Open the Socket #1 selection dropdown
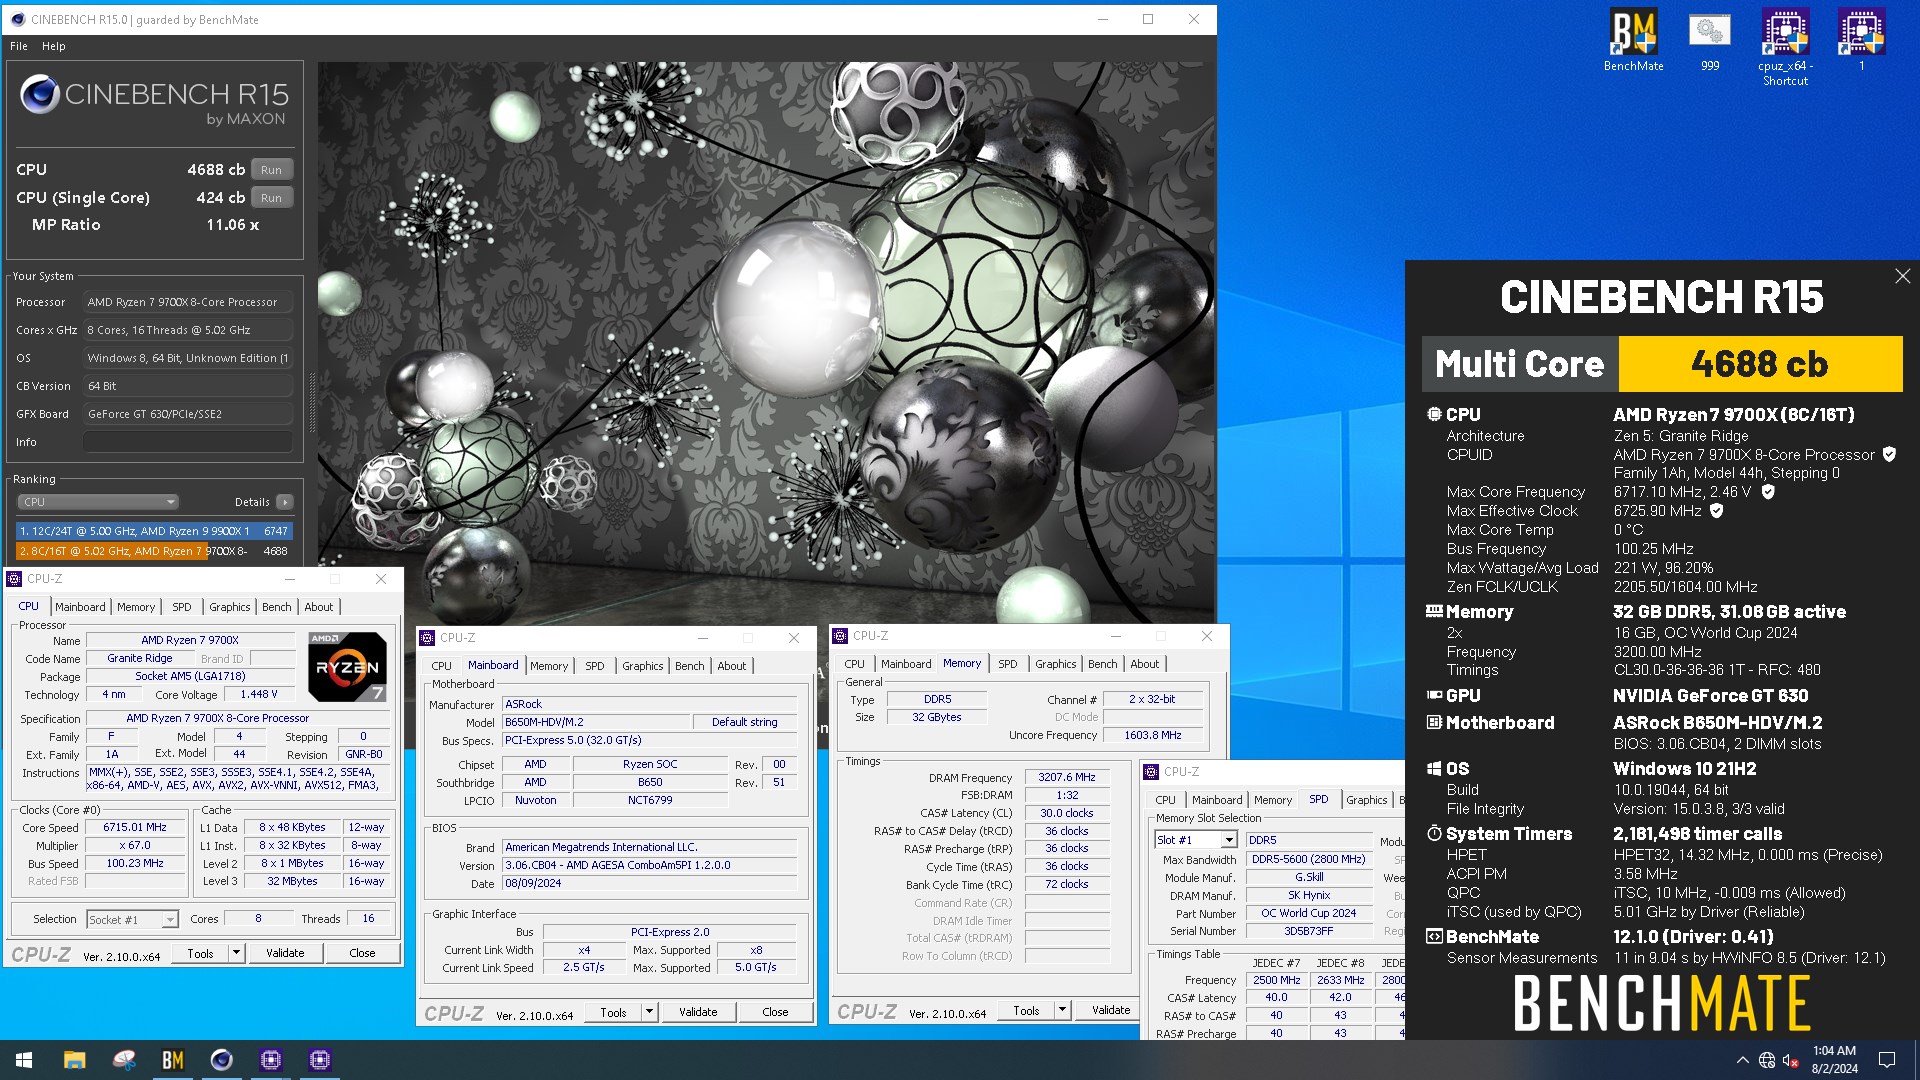 click(x=132, y=919)
